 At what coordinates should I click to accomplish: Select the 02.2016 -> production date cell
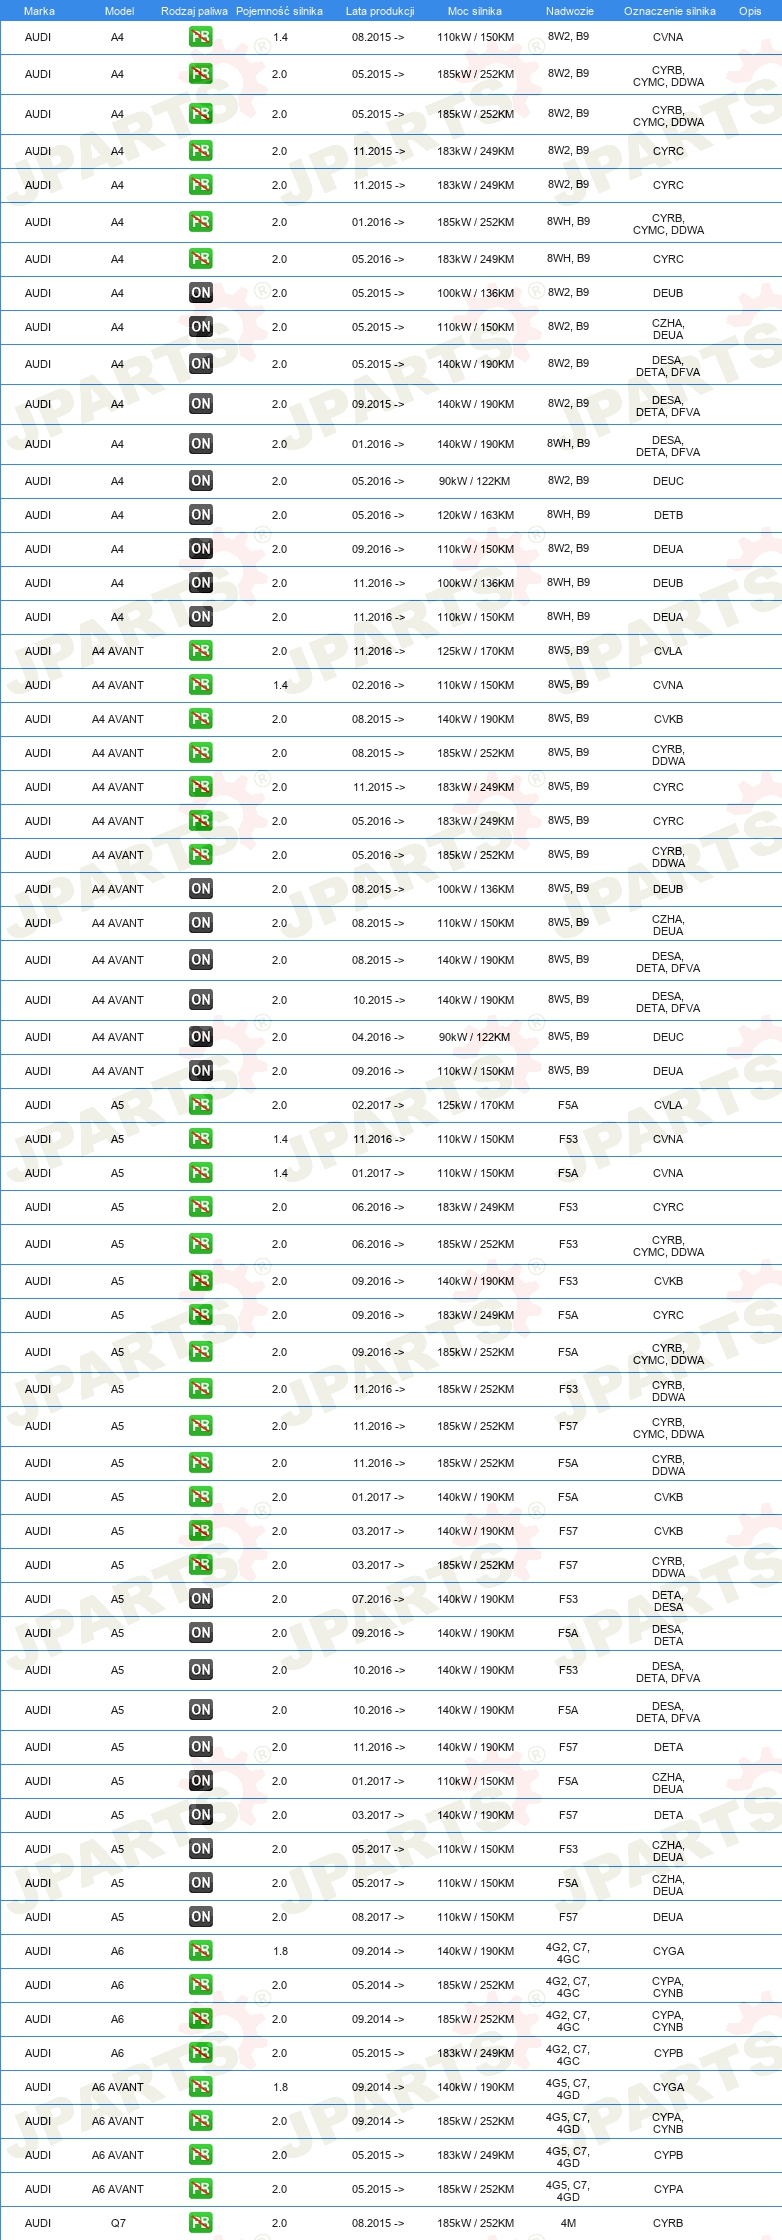[x=378, y=685]
